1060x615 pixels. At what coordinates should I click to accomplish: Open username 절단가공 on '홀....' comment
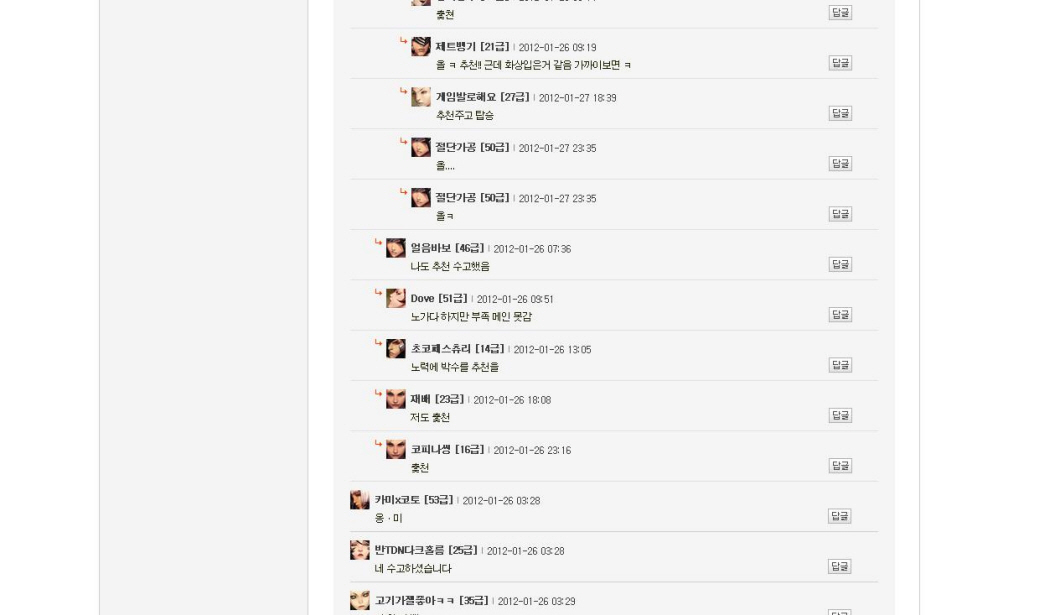472,147
